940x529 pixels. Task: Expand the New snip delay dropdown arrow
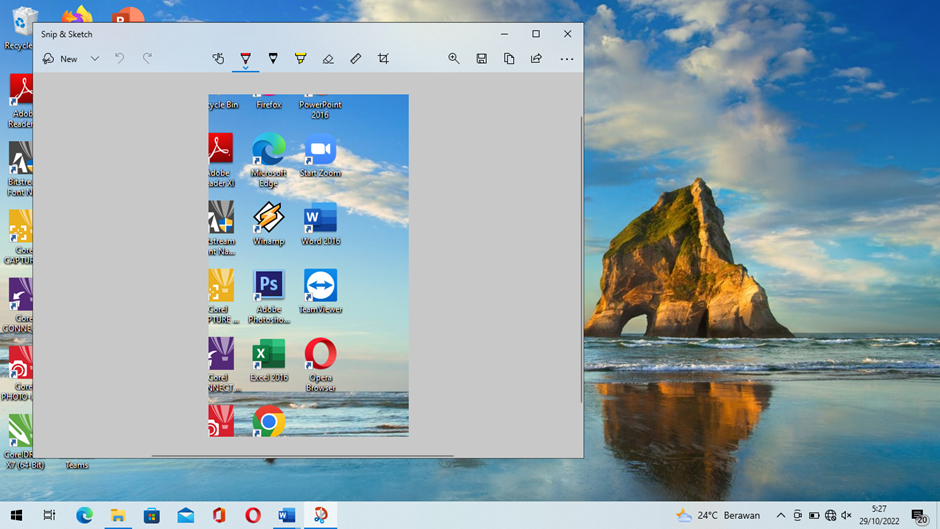(95, 59)
